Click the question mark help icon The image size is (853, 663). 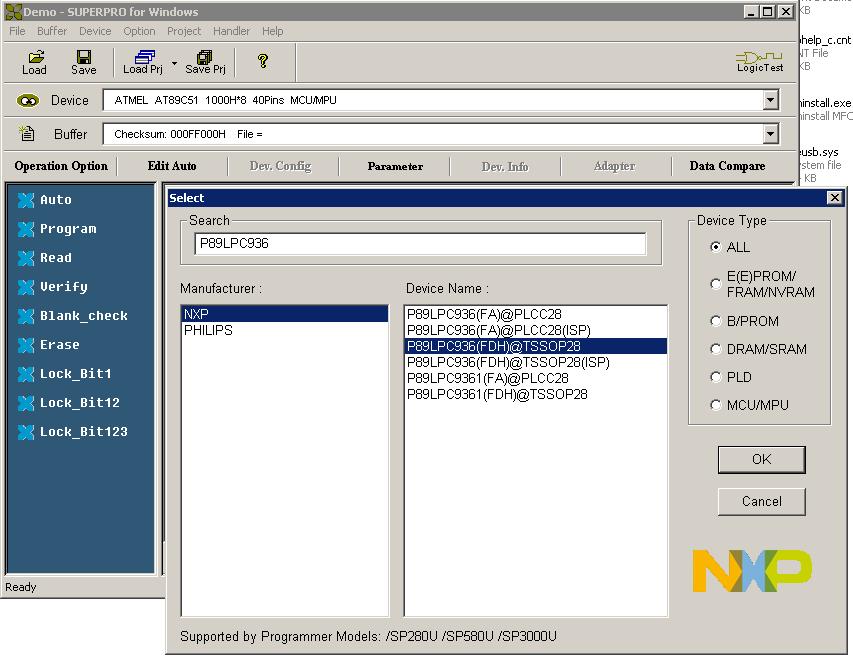click(263, 60)
